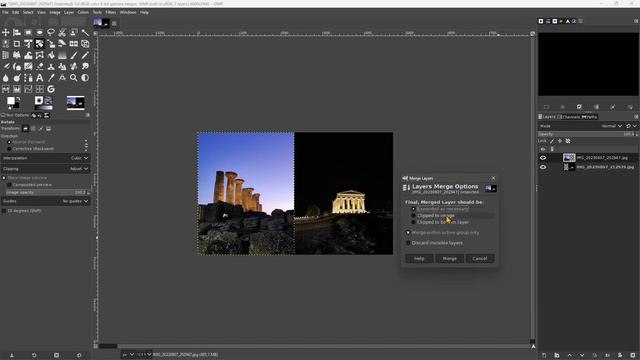Open the Clipping dropdown

pyautogui.click(x=45, y=169)
